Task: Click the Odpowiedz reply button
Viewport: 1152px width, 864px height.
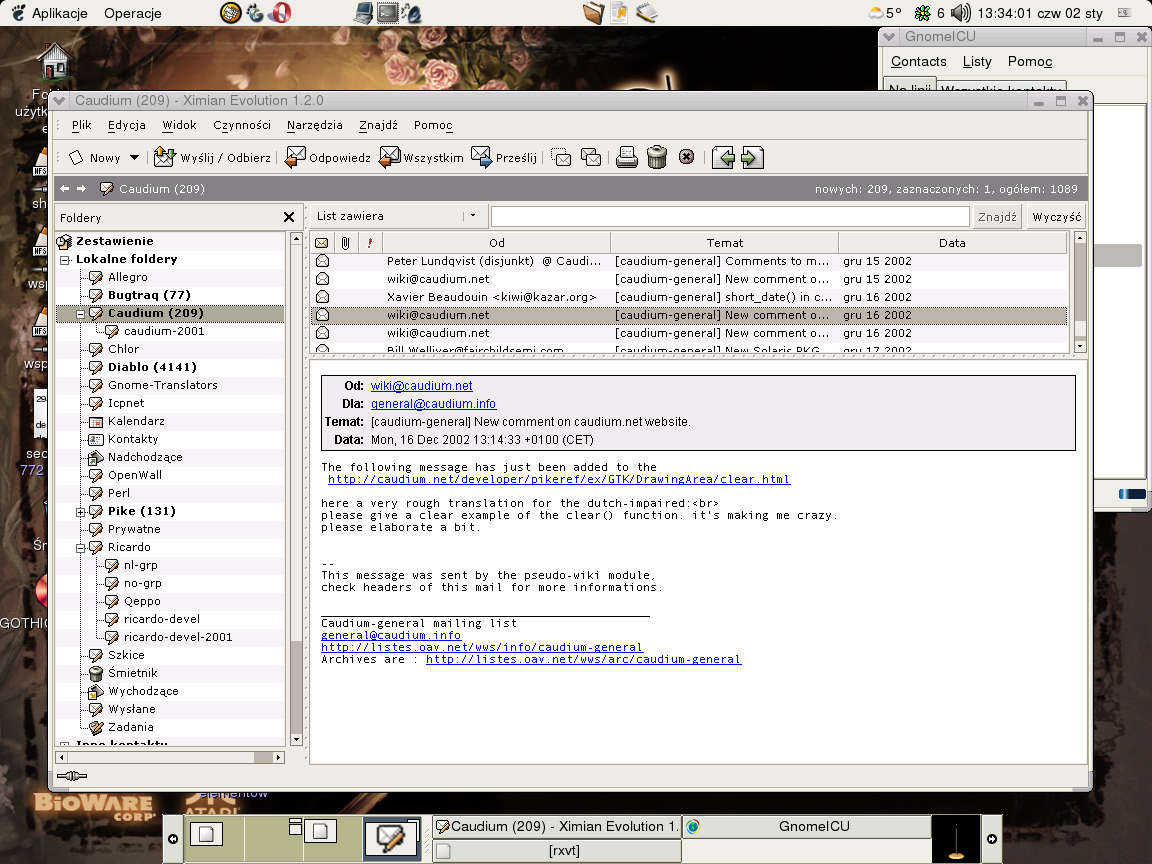Action: (328, 157)
